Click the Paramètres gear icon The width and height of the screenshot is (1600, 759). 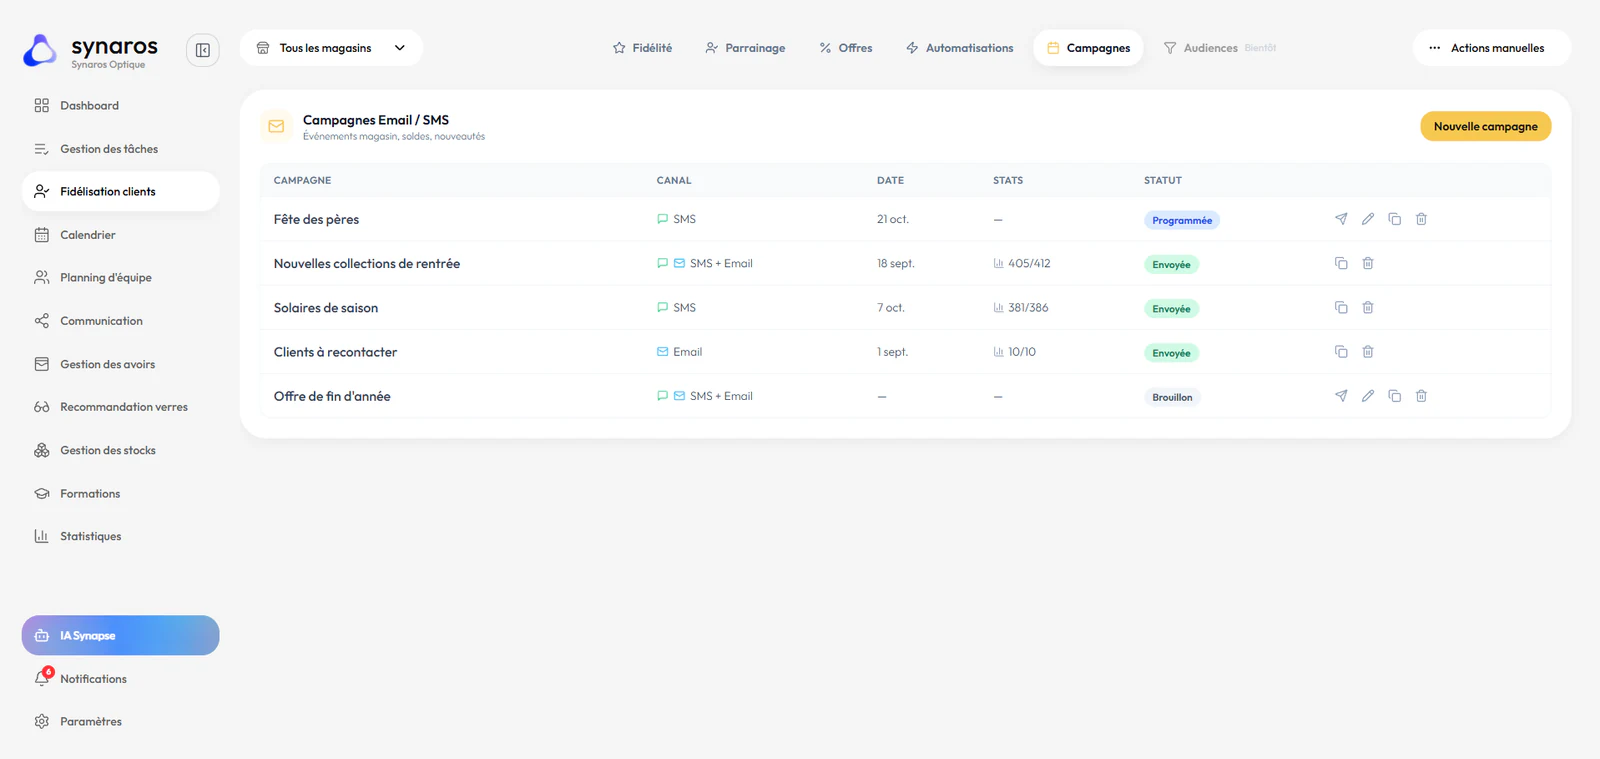42,721
